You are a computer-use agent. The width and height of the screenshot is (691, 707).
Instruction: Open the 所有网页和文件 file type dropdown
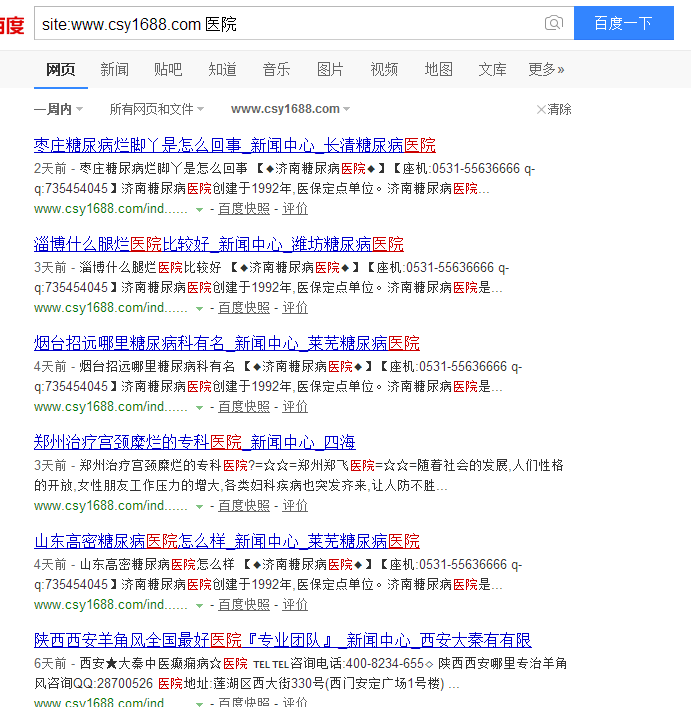click(x=156, y=109)
